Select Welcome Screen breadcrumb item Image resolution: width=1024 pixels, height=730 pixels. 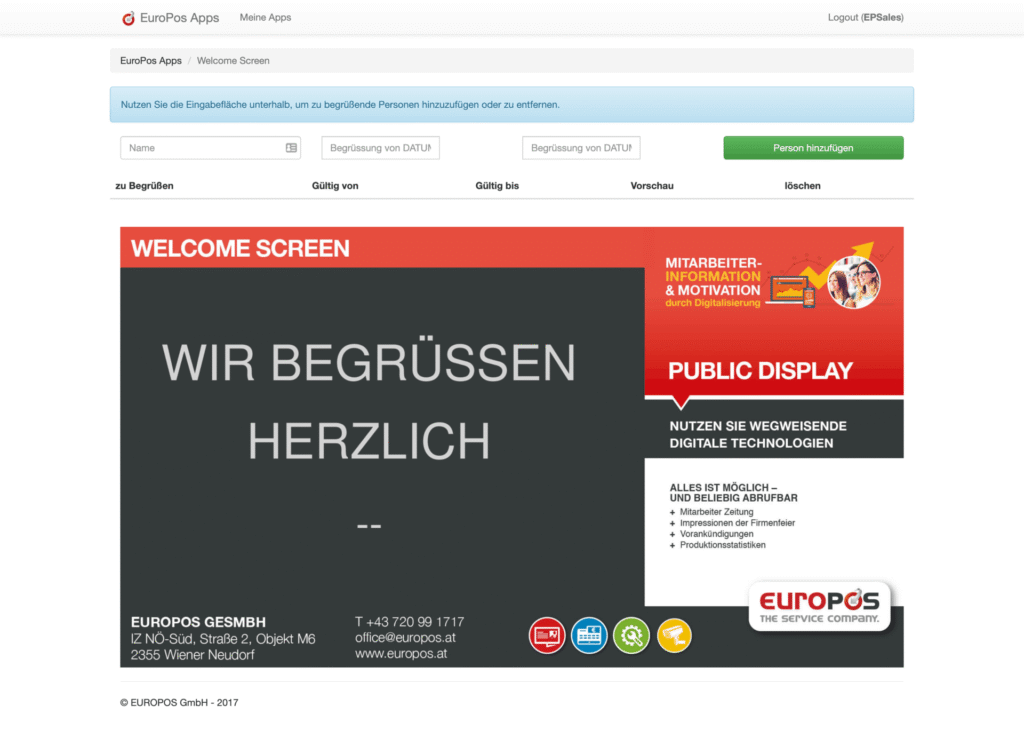coord(233,61)
